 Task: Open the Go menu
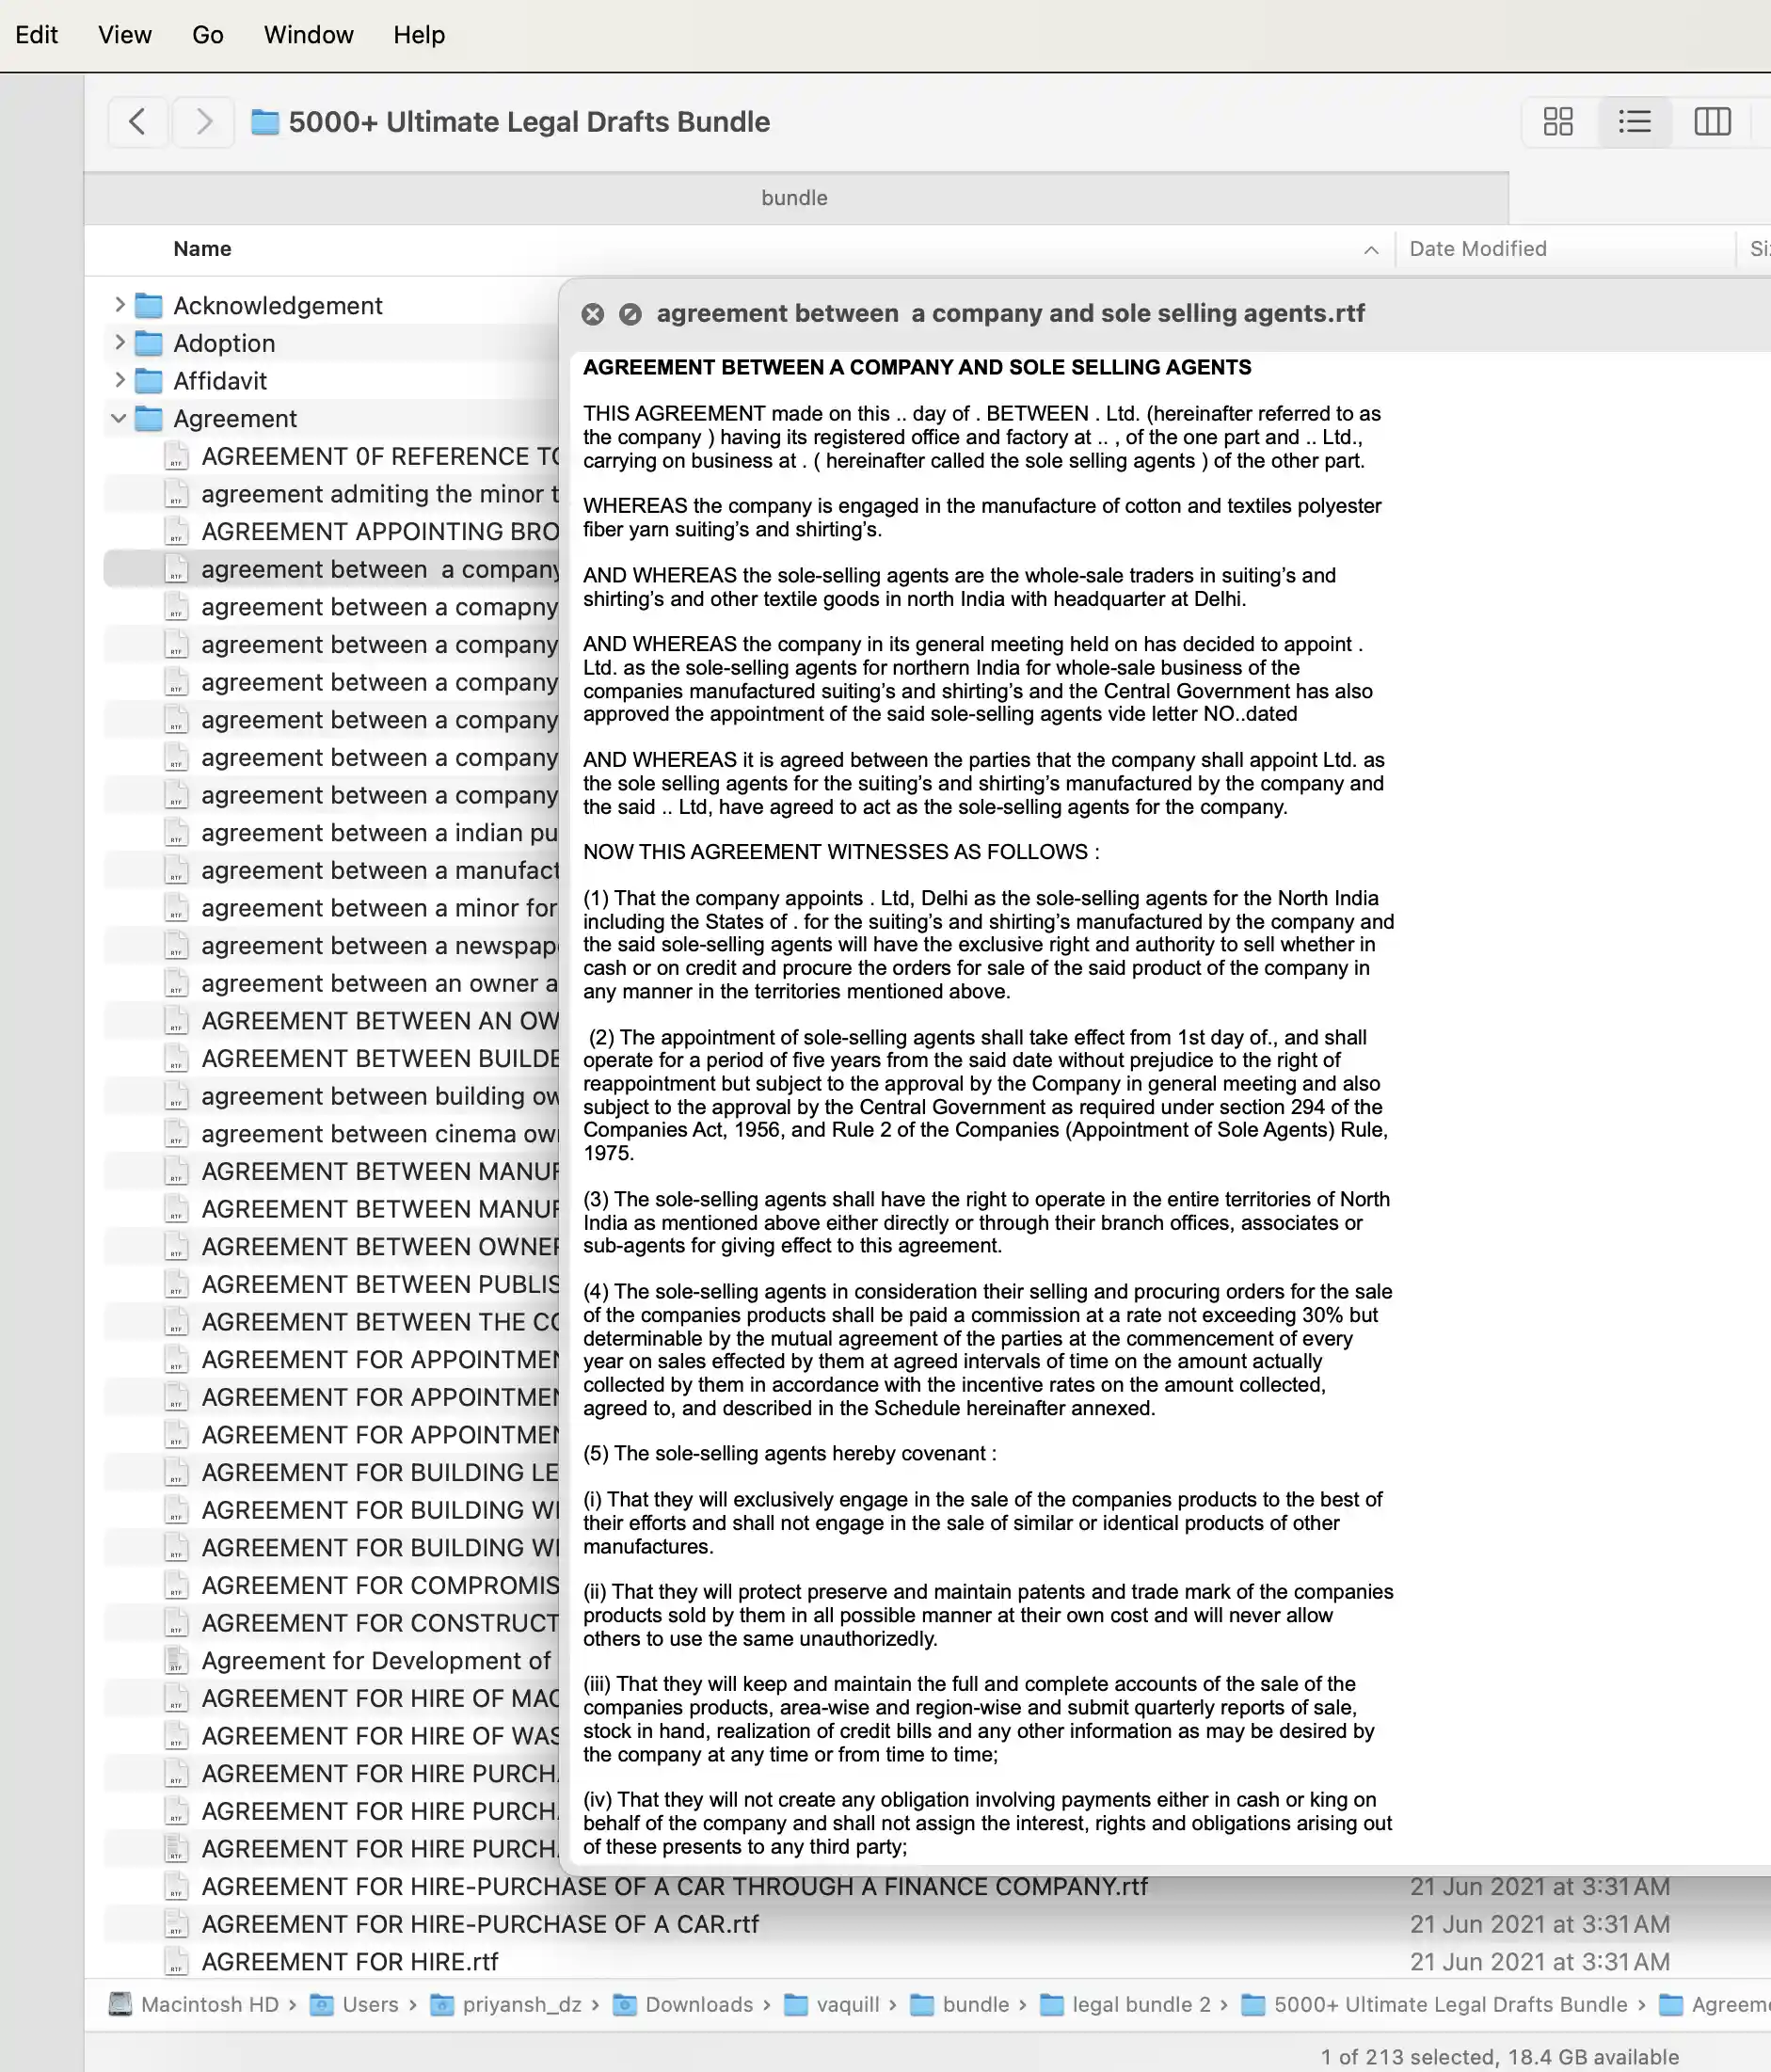click(208, 35)
